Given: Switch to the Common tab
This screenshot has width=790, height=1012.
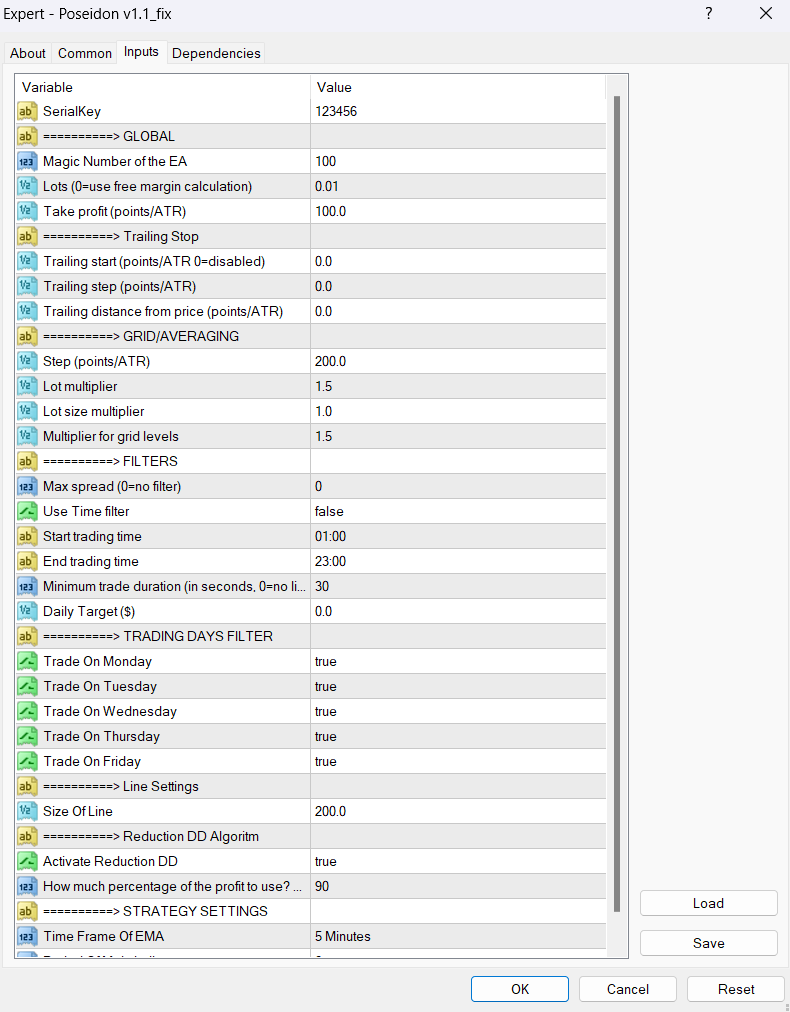Looking at the screenshot, I should point(85,53).
